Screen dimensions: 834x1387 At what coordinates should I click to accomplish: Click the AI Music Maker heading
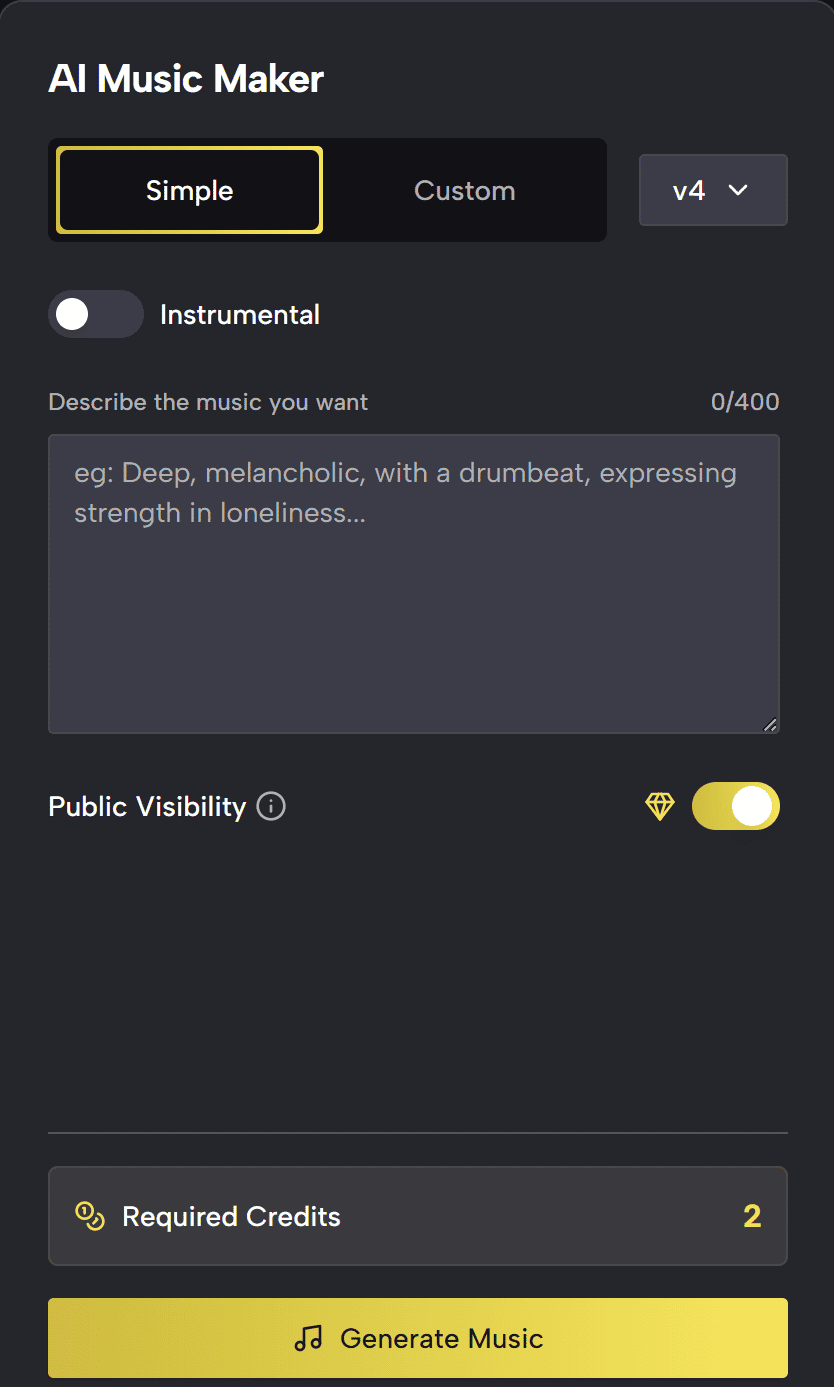(186, 79)
